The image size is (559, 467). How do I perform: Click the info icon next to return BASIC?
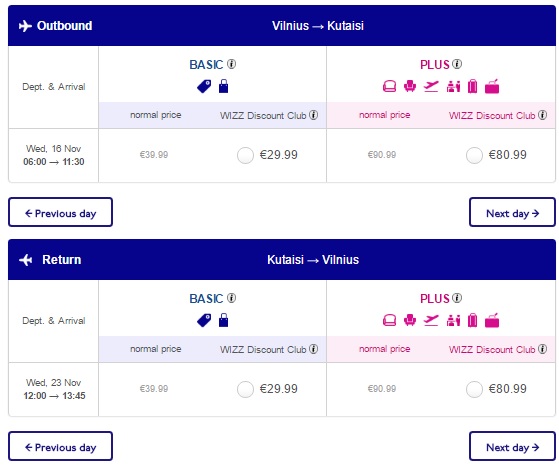click(231, 298)
